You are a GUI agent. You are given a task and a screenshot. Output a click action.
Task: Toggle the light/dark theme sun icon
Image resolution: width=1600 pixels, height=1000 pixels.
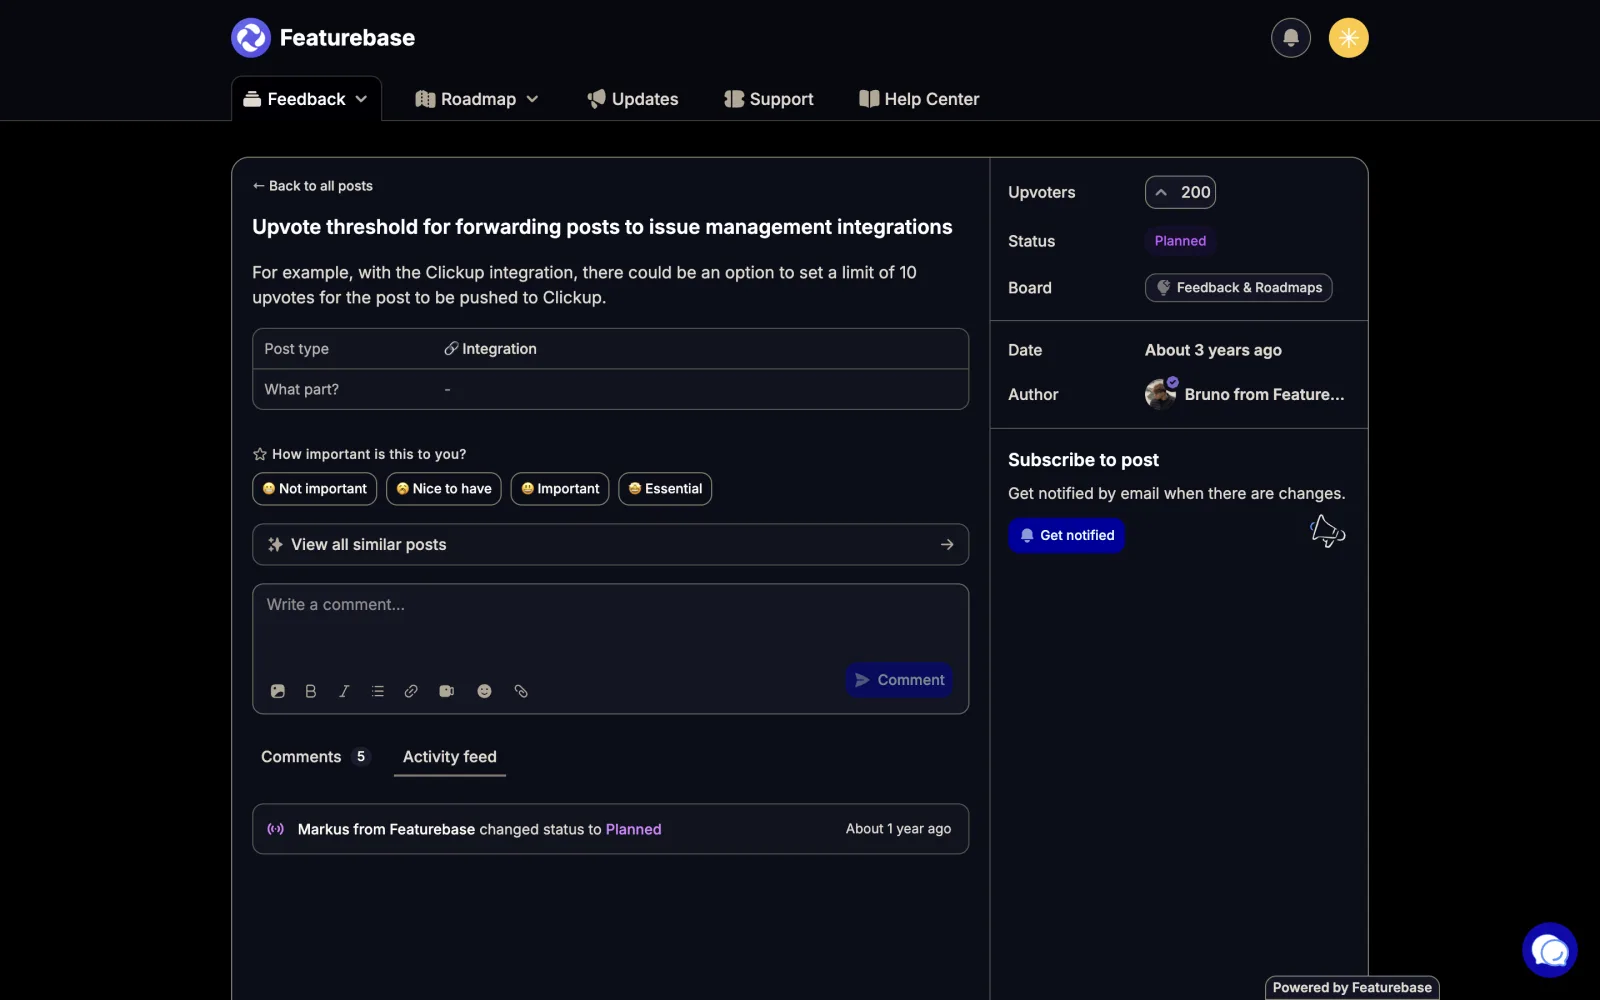tap(1349, 38)
